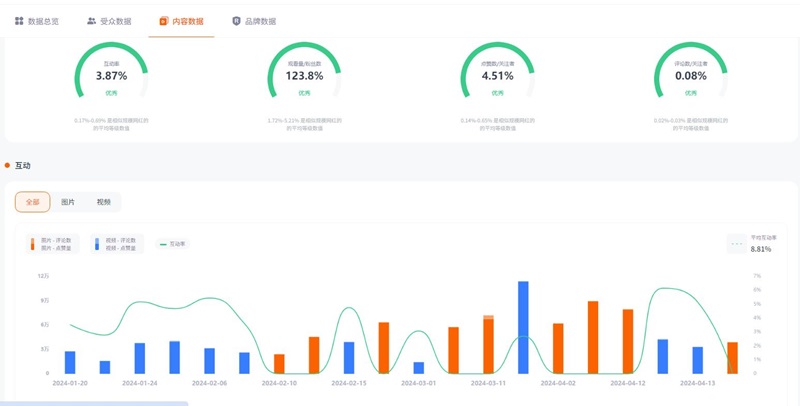Switch filter to 图片 only
The image size is (800, 406).
point(68,202)
